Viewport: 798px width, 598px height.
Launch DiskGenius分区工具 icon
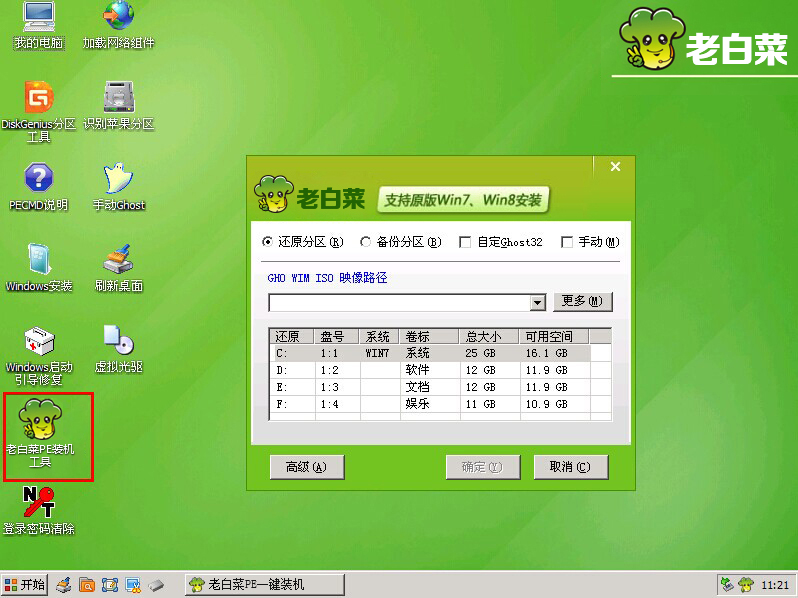(39, 111)
